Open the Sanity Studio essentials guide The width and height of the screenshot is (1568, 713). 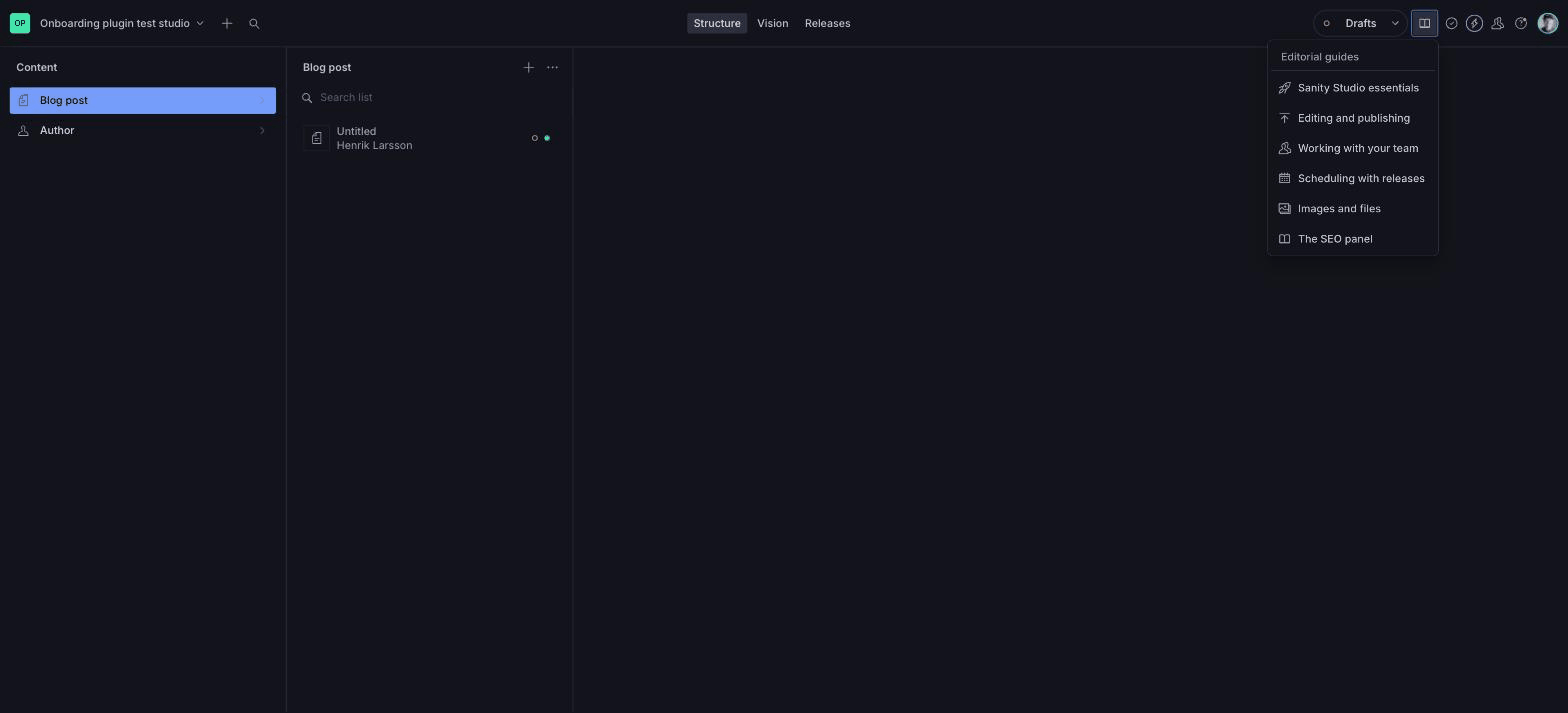pyautogui.click(x=1353, y=88)
